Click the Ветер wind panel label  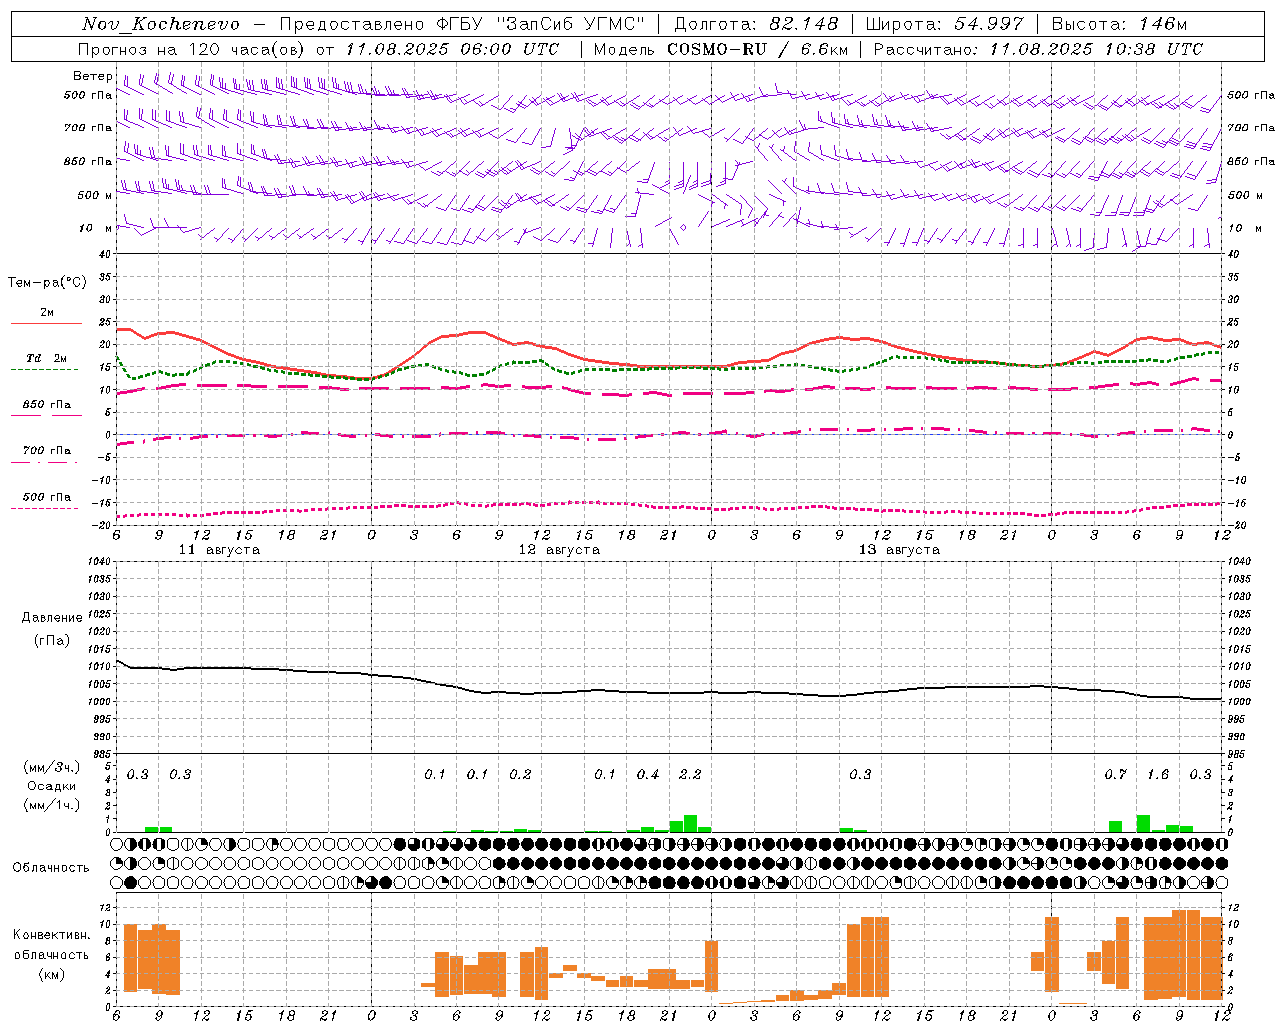pyautogui.click(x=92, y=76)
